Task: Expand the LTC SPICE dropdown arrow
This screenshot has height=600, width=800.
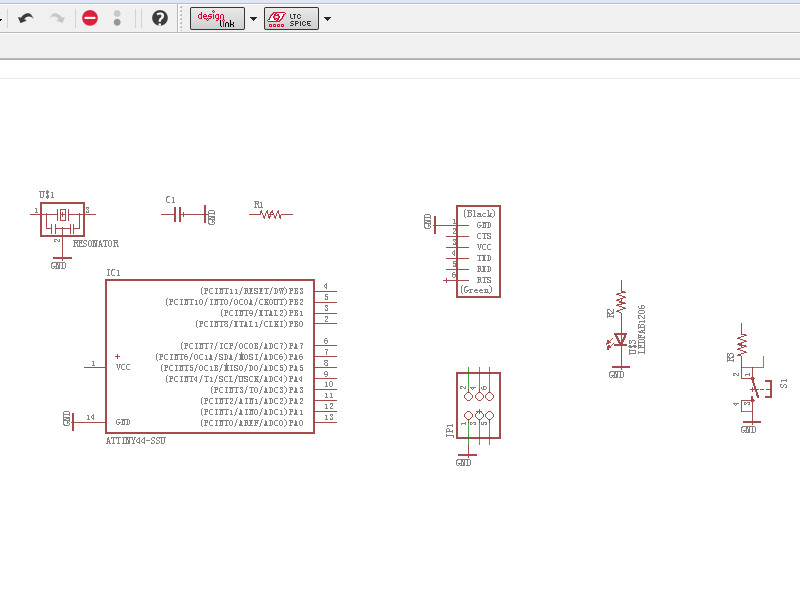Action: click(x=328, y=19)
